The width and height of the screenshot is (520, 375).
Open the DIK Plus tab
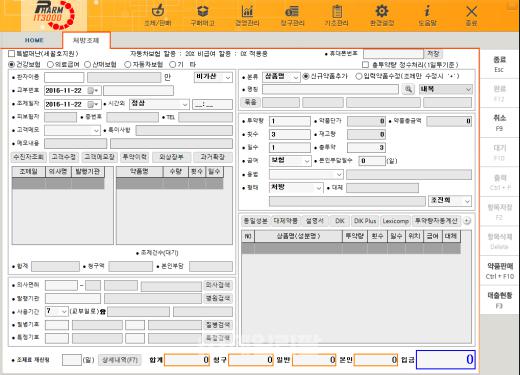click(x=365, y=221)
